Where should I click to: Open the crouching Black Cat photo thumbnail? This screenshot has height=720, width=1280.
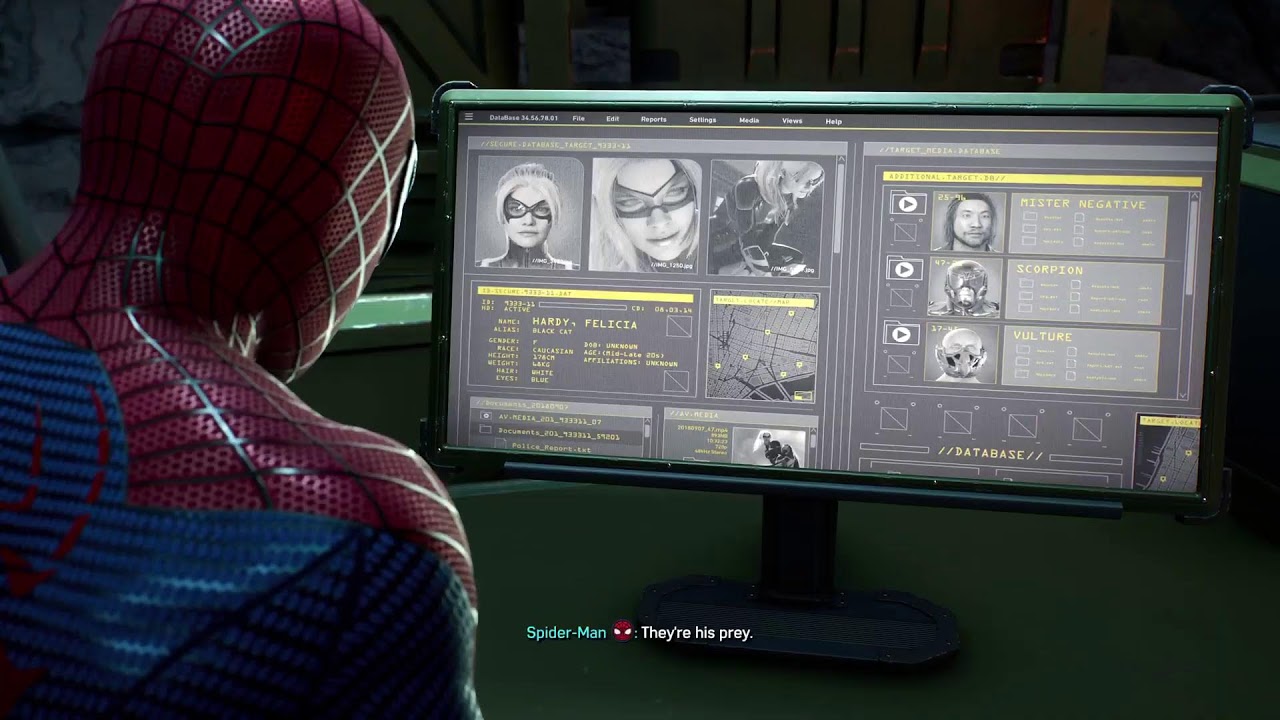pos(767,218)
